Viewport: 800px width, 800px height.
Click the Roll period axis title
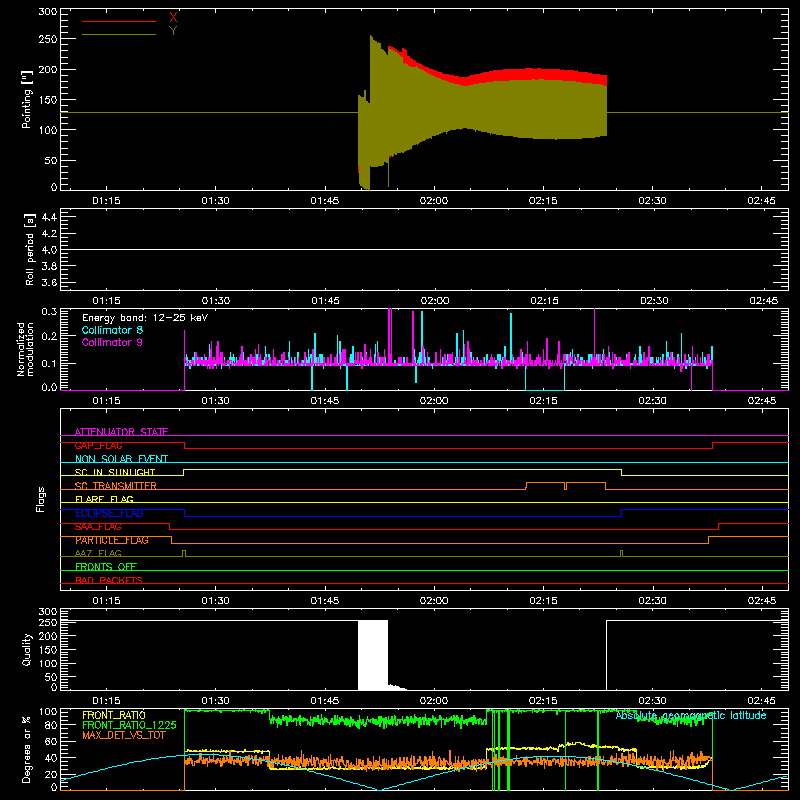(x=30, y=249)
